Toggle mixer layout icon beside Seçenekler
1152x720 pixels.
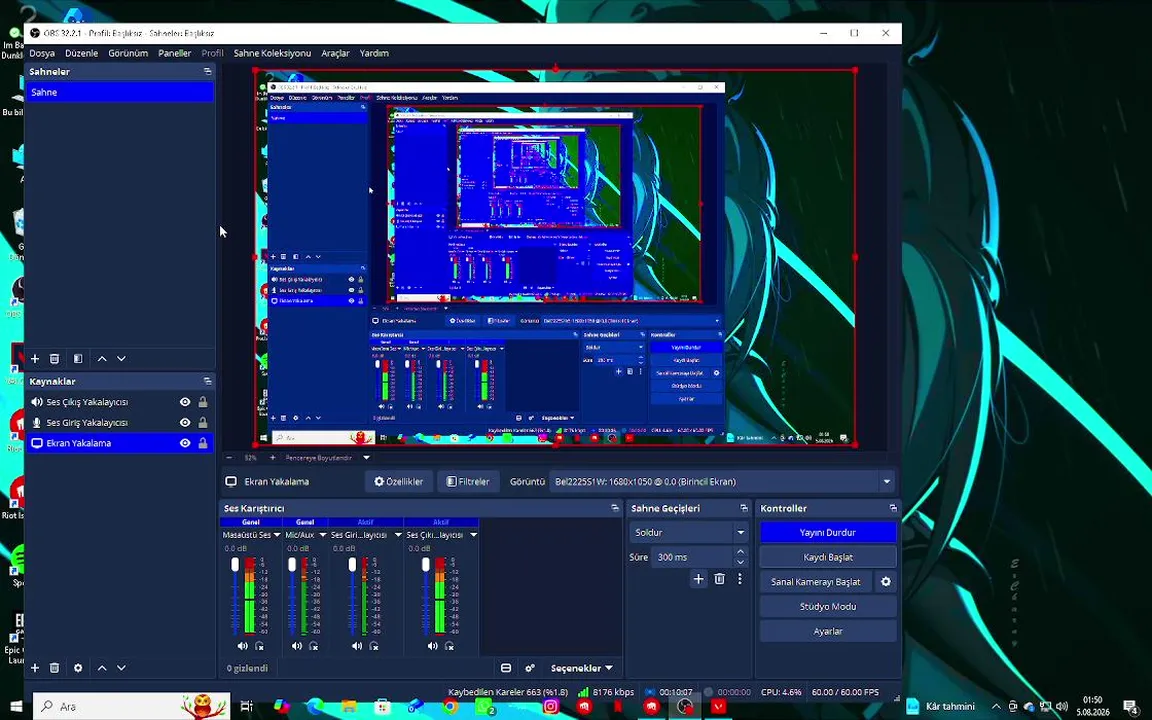pyautogui.click(x=505, y=668)
